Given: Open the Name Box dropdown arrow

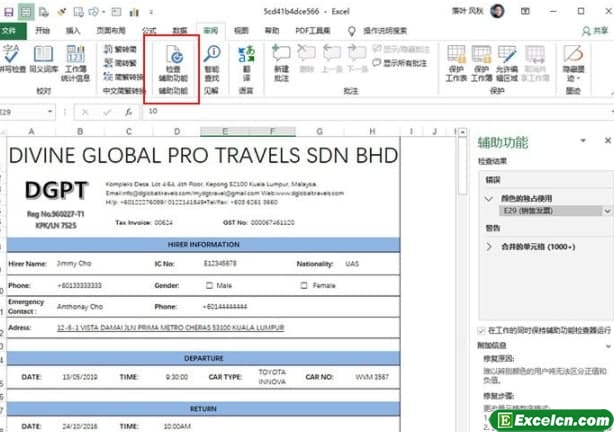Looking at the screenshot, I should [x=50, y=112].
